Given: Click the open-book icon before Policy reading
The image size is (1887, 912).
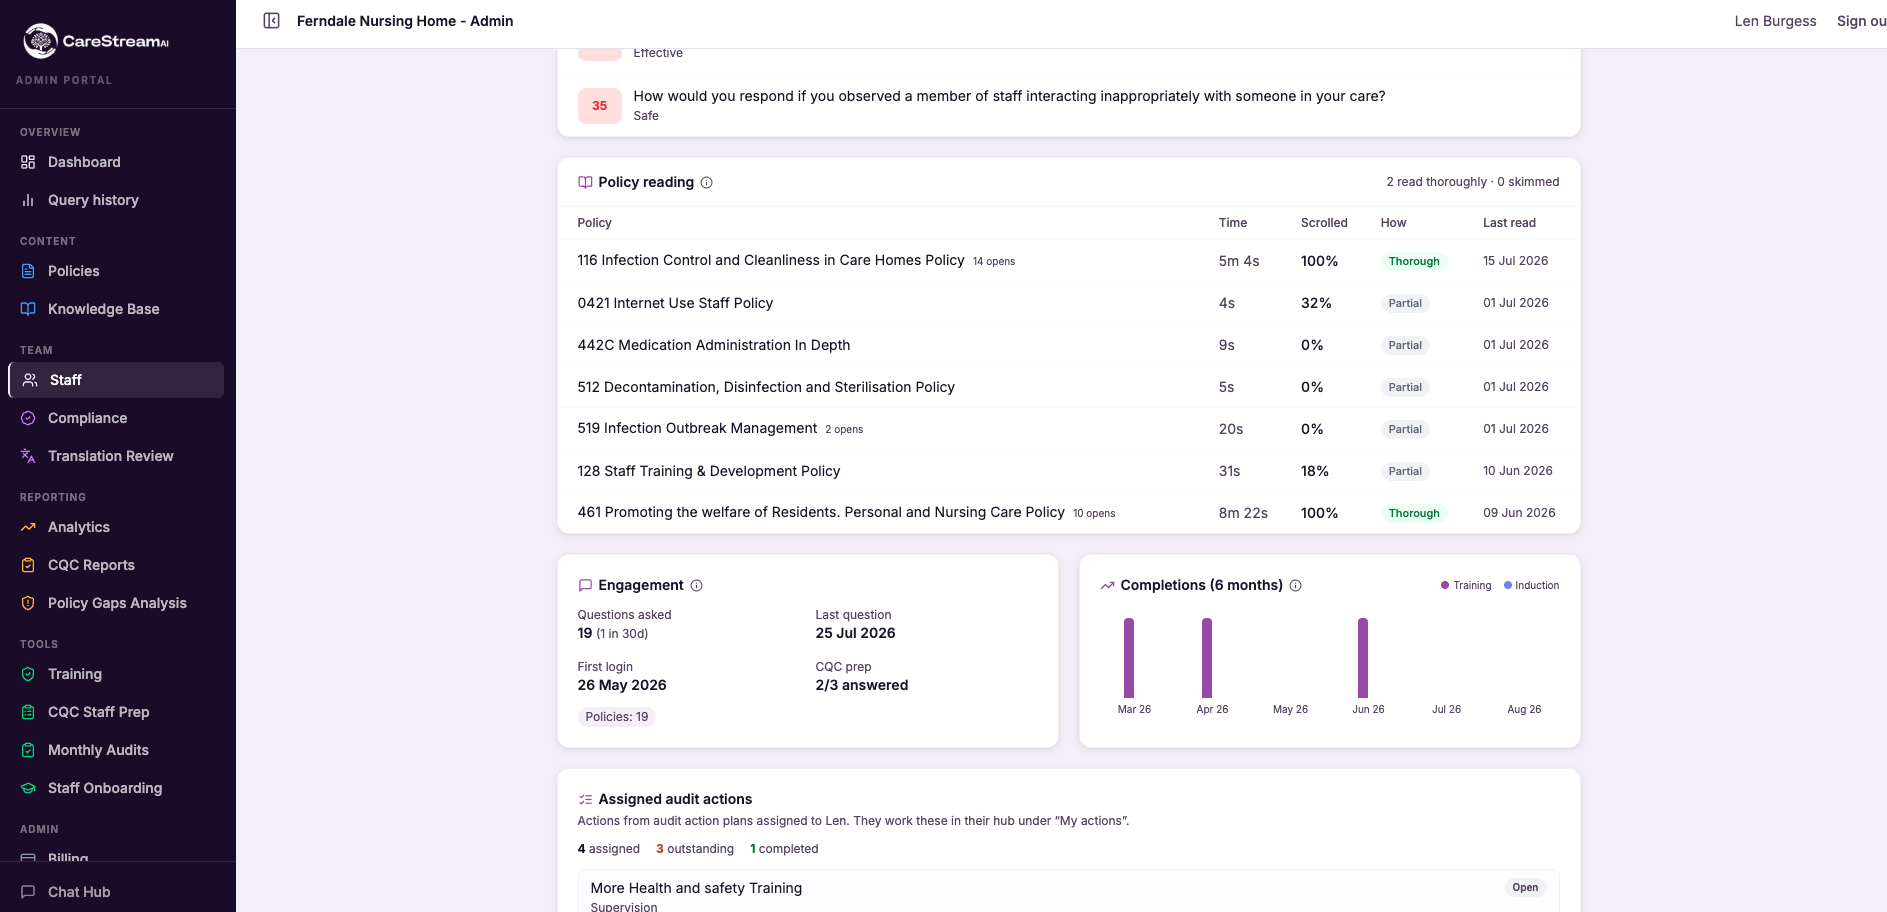Looking at the screenshot, I should point(585,183).
